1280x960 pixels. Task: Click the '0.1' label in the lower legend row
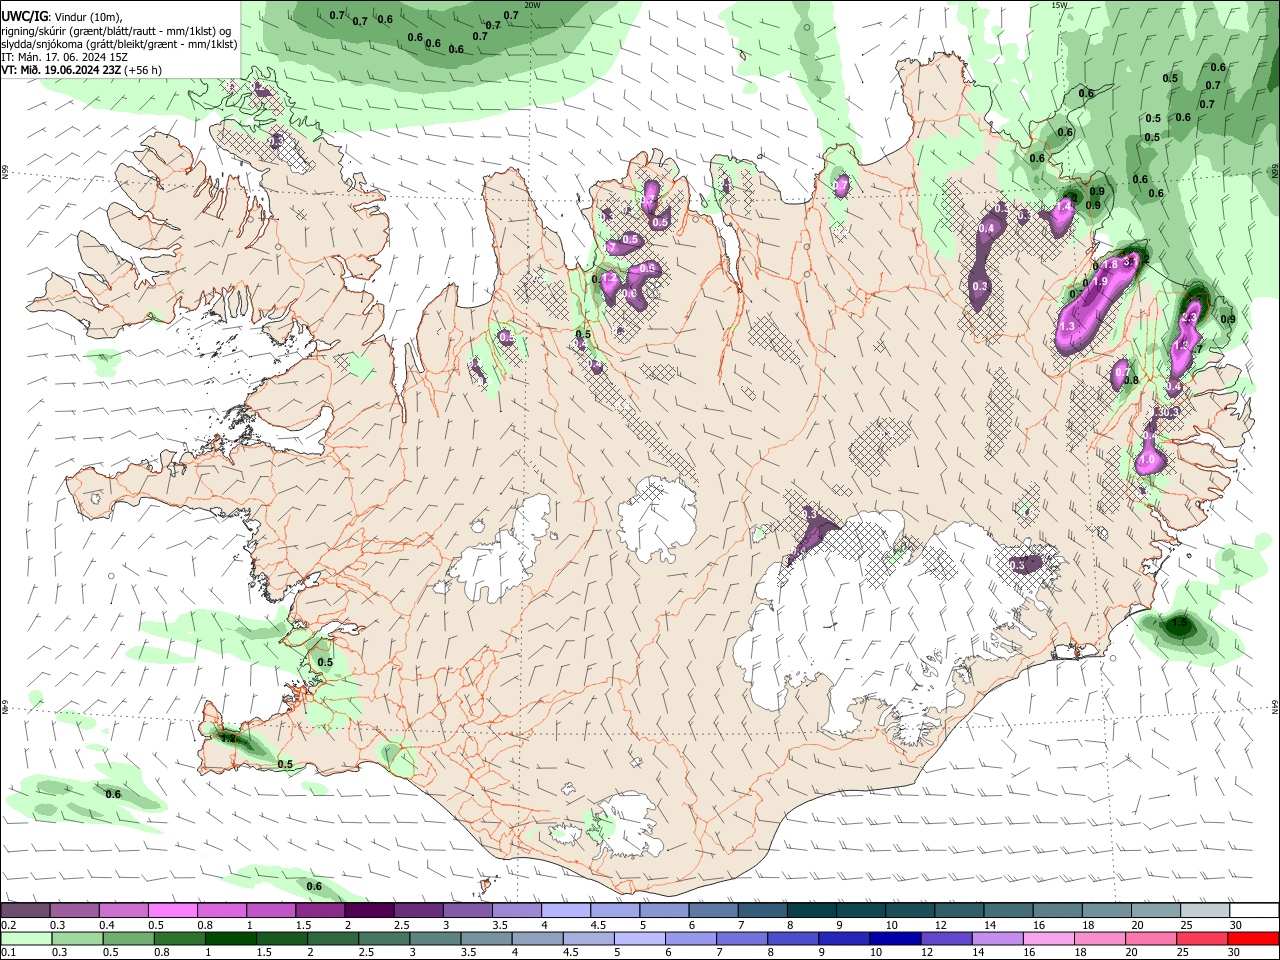point(8,953)
